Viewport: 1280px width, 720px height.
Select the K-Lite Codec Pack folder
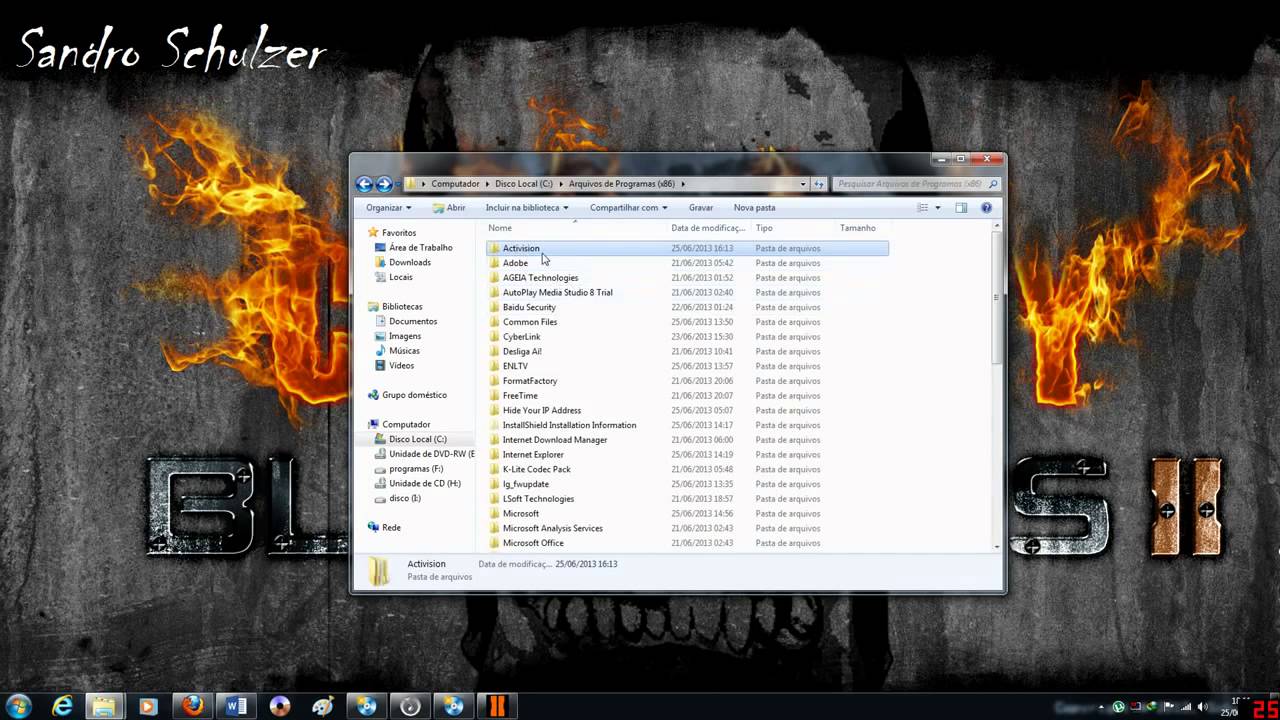click(536, 469)
